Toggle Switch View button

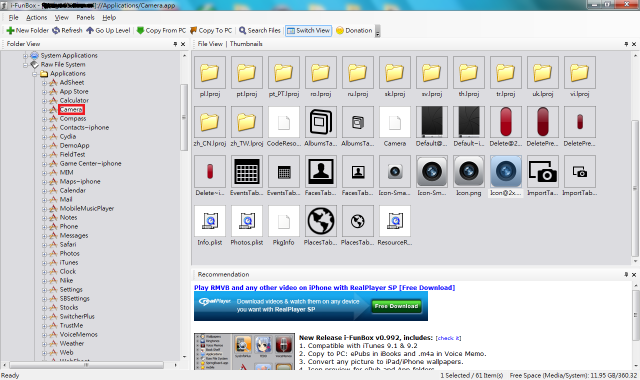309,31
